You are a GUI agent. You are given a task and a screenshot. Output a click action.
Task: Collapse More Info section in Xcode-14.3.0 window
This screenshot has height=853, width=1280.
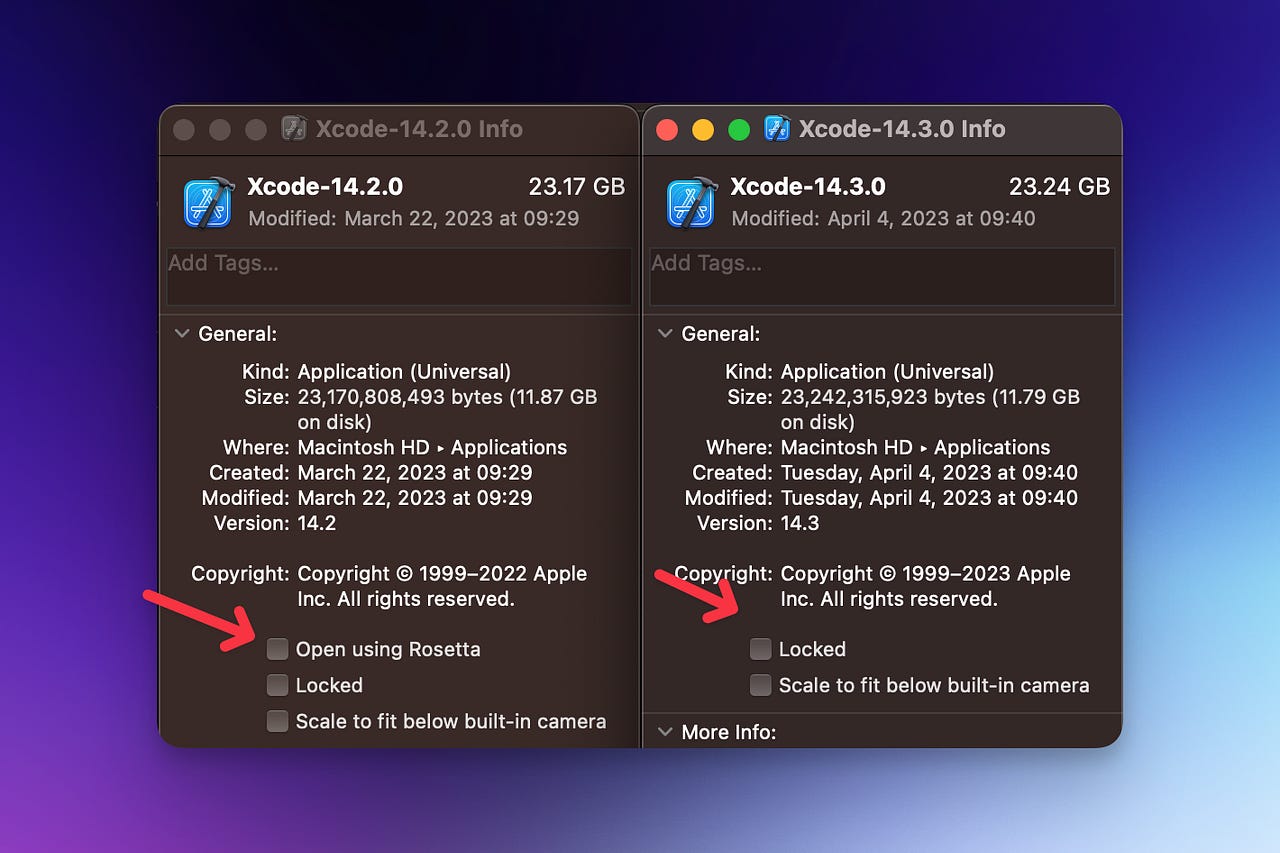665,732
